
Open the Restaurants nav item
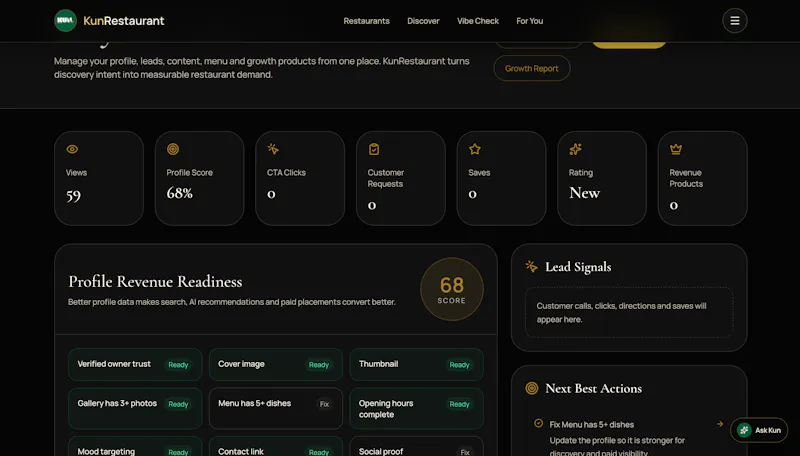click(x=366, y=21)
